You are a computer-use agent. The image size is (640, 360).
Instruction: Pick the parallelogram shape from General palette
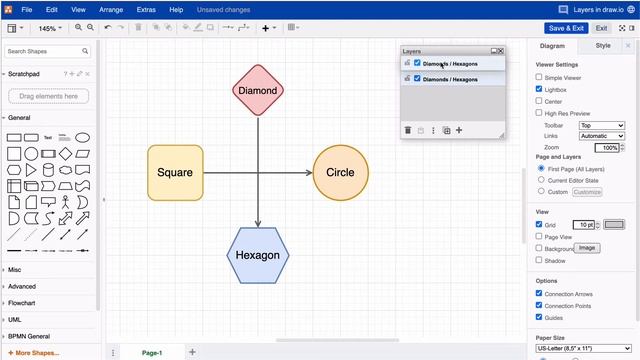coord(82,154)
